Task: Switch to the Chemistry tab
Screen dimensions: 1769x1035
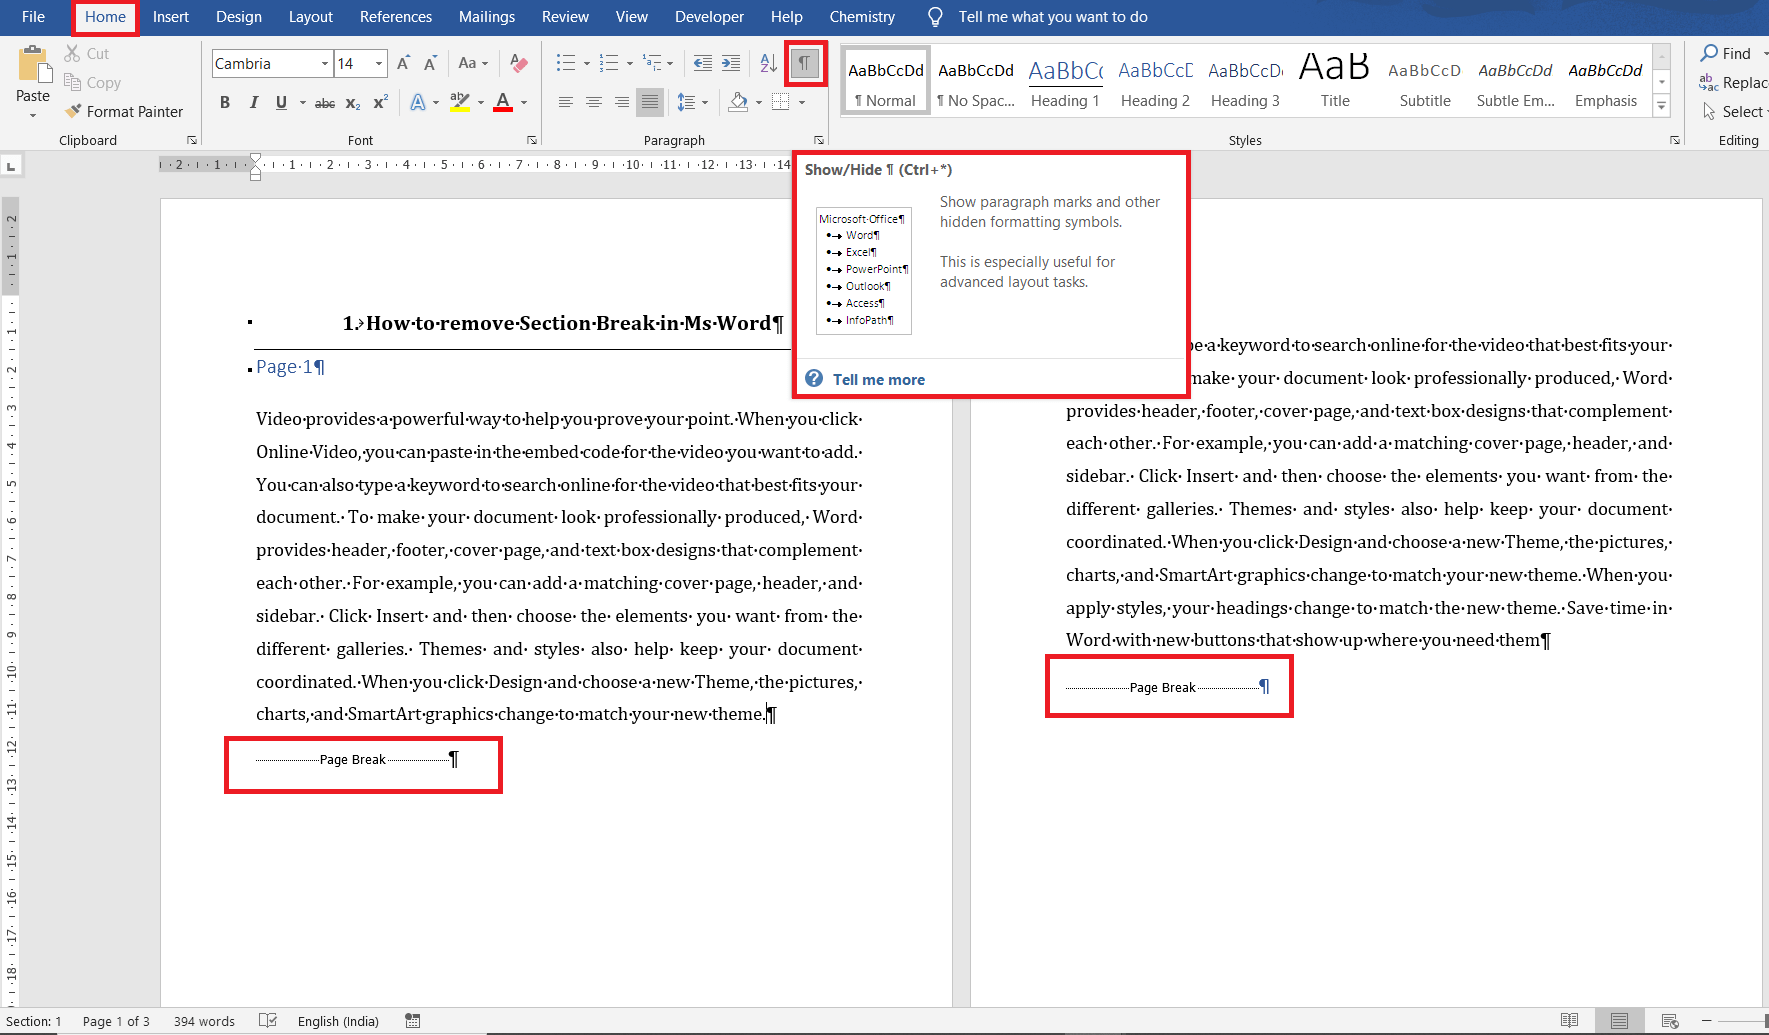Action: [x=861, y=16]
